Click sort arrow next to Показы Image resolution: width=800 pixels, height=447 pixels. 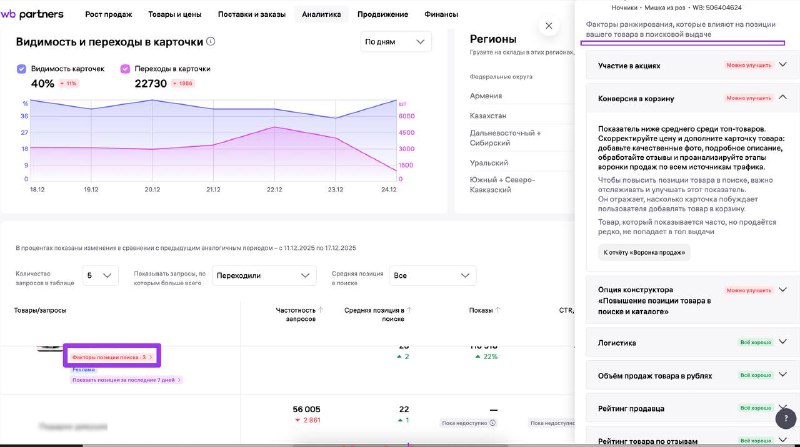[499, 310]
